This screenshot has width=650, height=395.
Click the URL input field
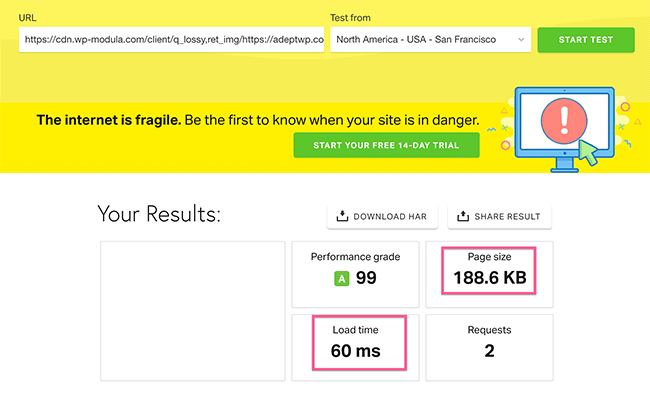pos(171,39)
